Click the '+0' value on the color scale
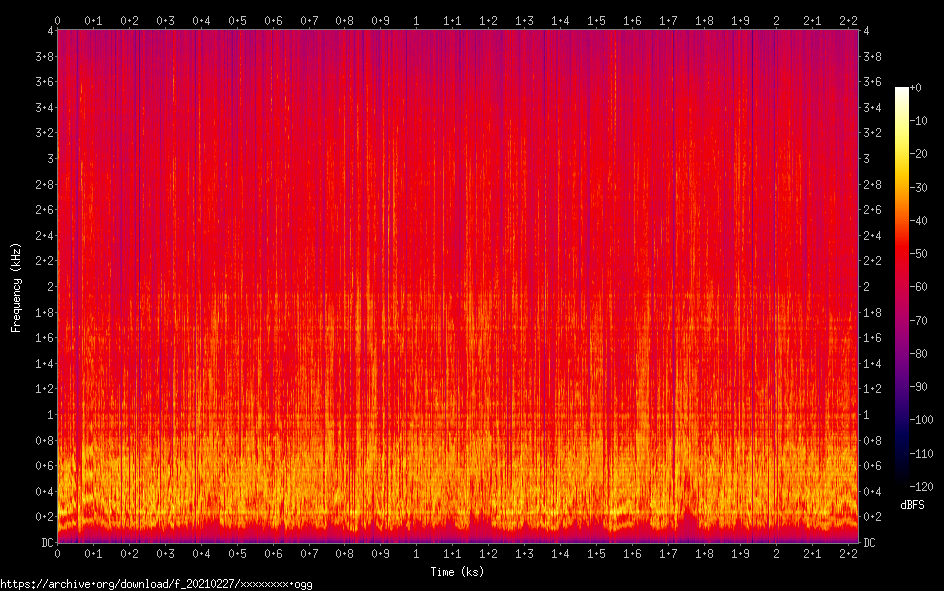Viewport: 944px width, 591px height. (x=915, y=88)
